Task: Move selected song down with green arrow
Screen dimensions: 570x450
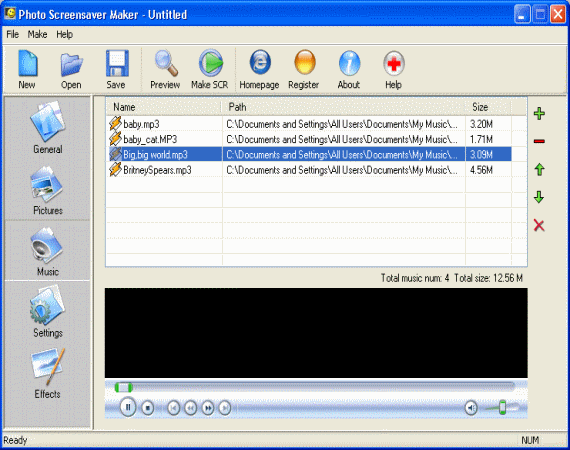Action: coord(539,197)
